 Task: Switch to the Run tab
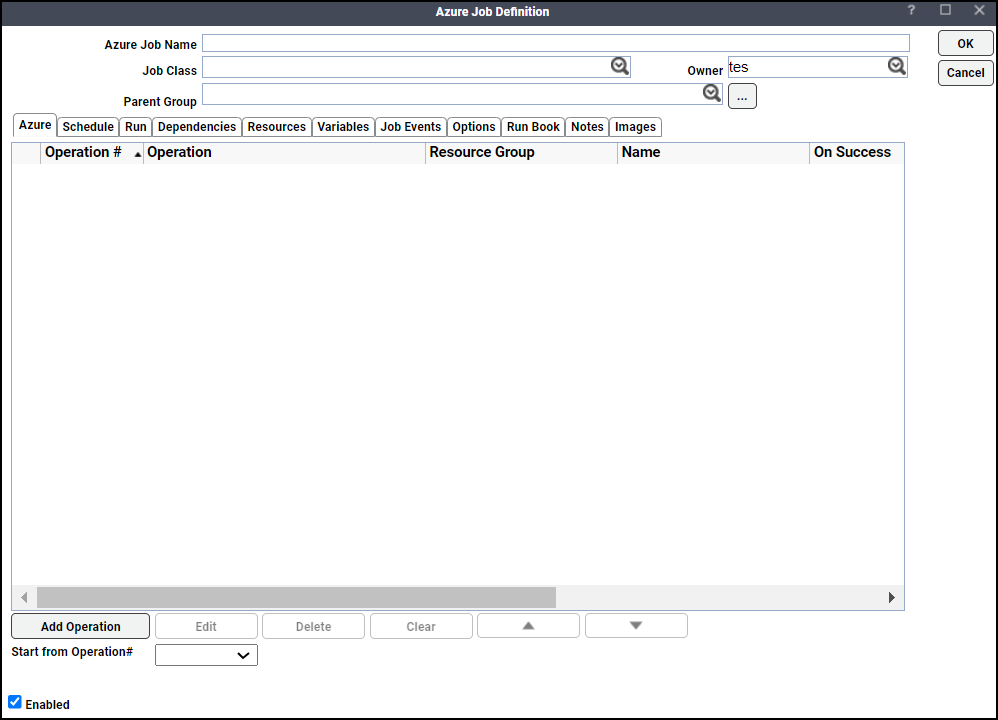136,127
